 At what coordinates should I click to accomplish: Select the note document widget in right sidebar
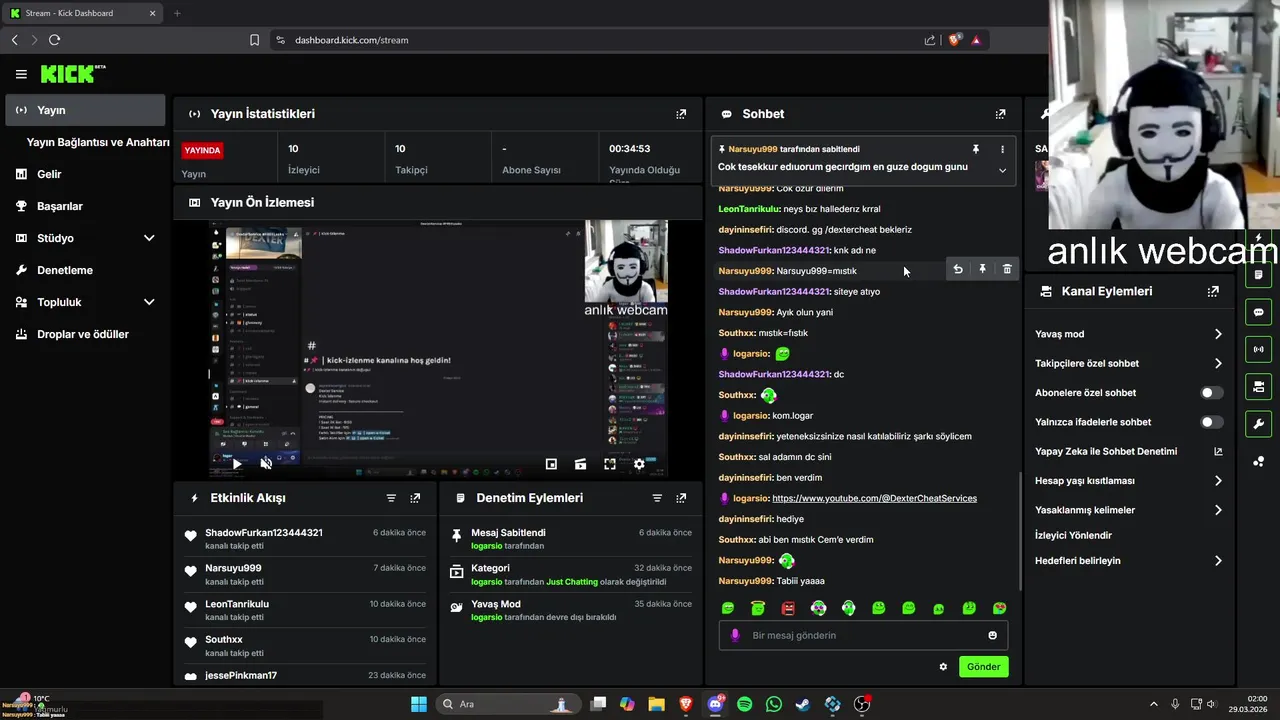tap(1258, 275)
